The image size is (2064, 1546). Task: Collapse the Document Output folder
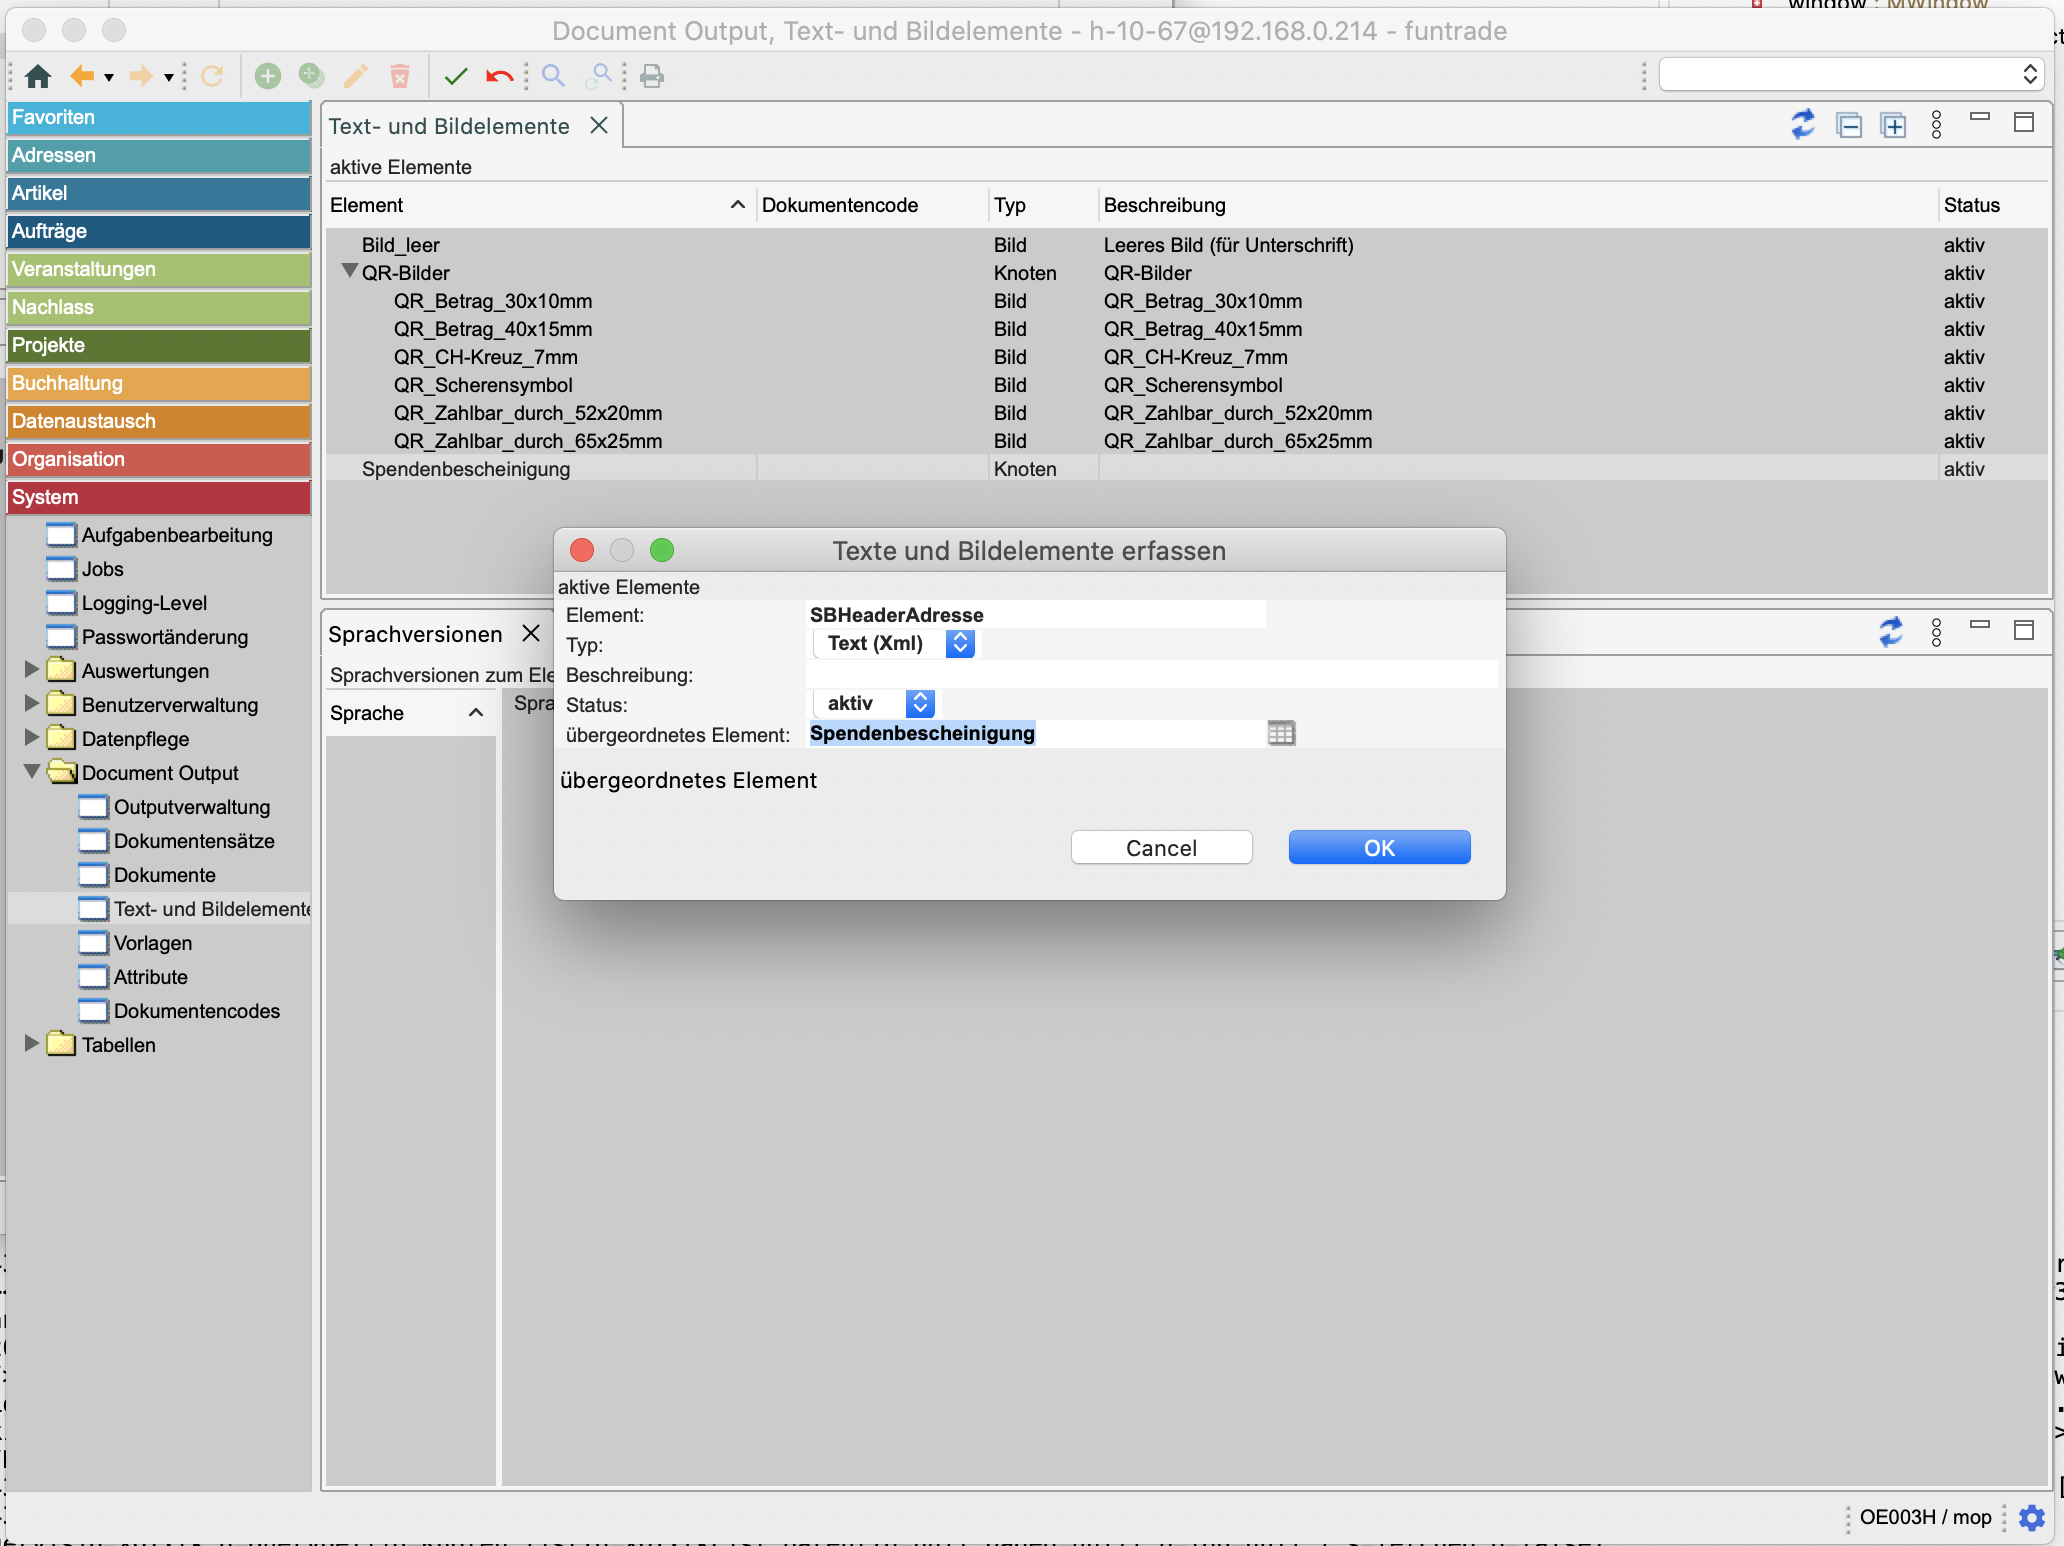coord(31,771)
